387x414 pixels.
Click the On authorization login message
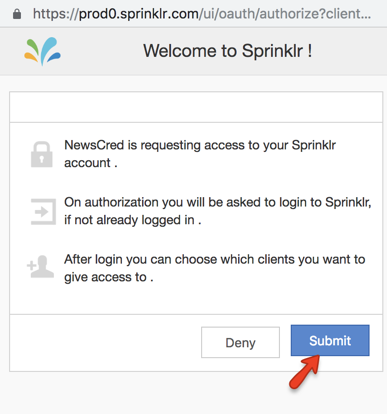[x=218, y=211]
